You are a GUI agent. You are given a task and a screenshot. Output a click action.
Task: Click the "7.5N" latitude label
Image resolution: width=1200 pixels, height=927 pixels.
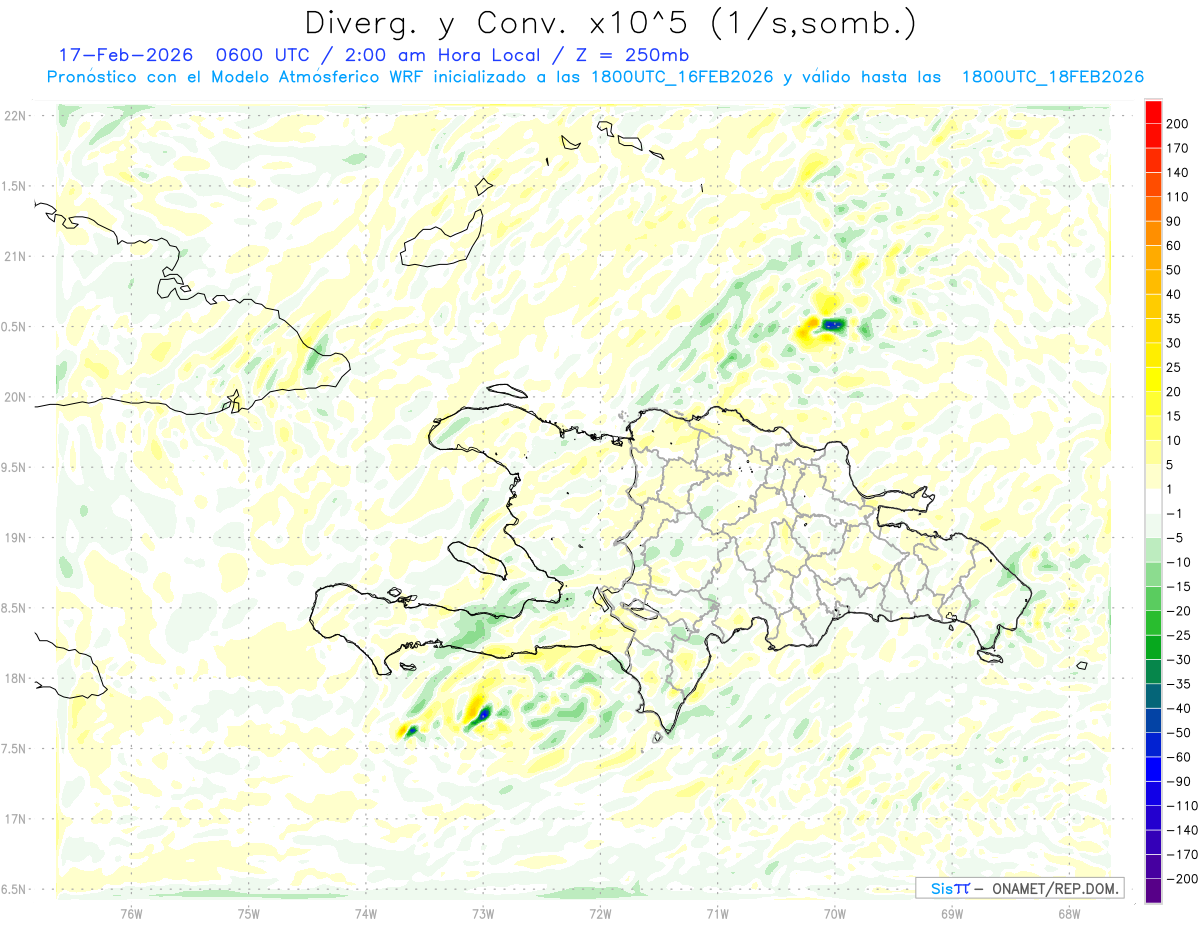tap(15, 749)
